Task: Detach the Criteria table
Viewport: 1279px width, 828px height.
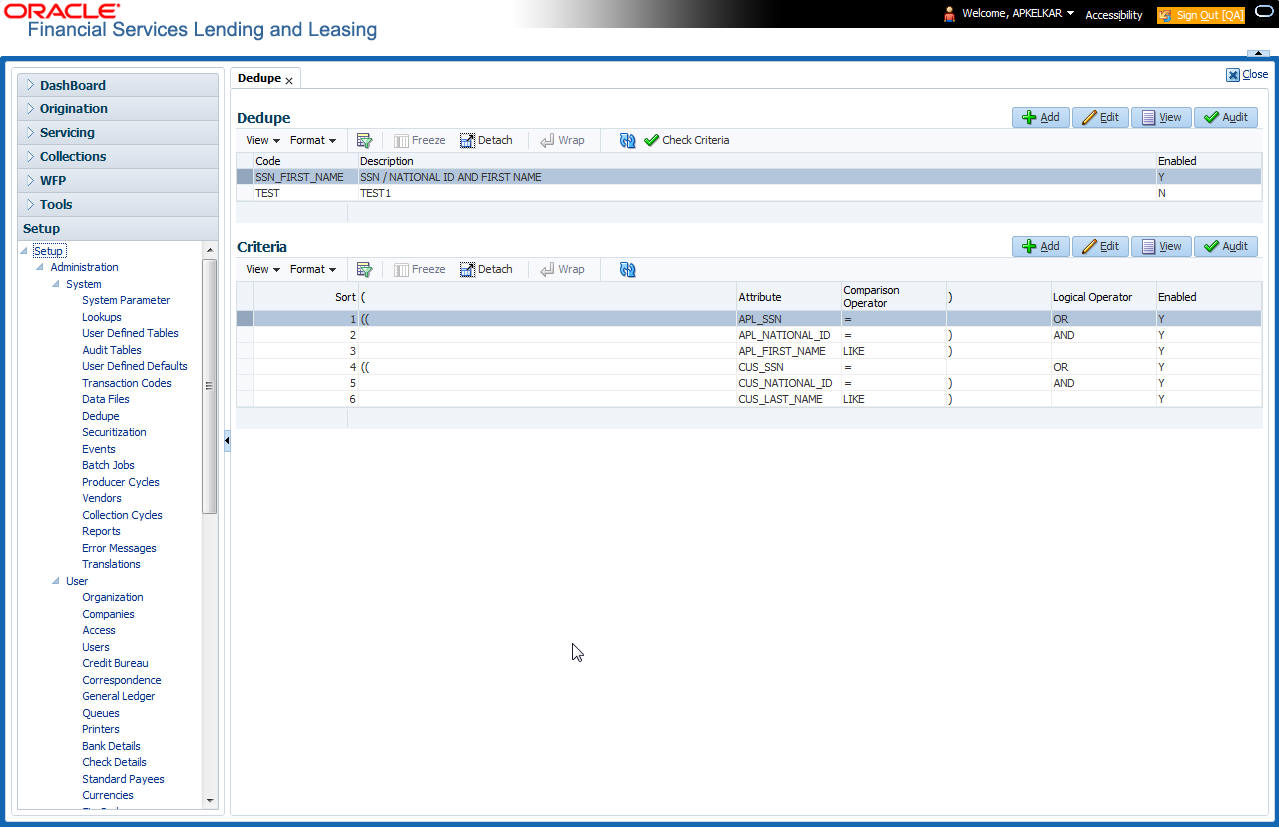Action: (486, 270)
